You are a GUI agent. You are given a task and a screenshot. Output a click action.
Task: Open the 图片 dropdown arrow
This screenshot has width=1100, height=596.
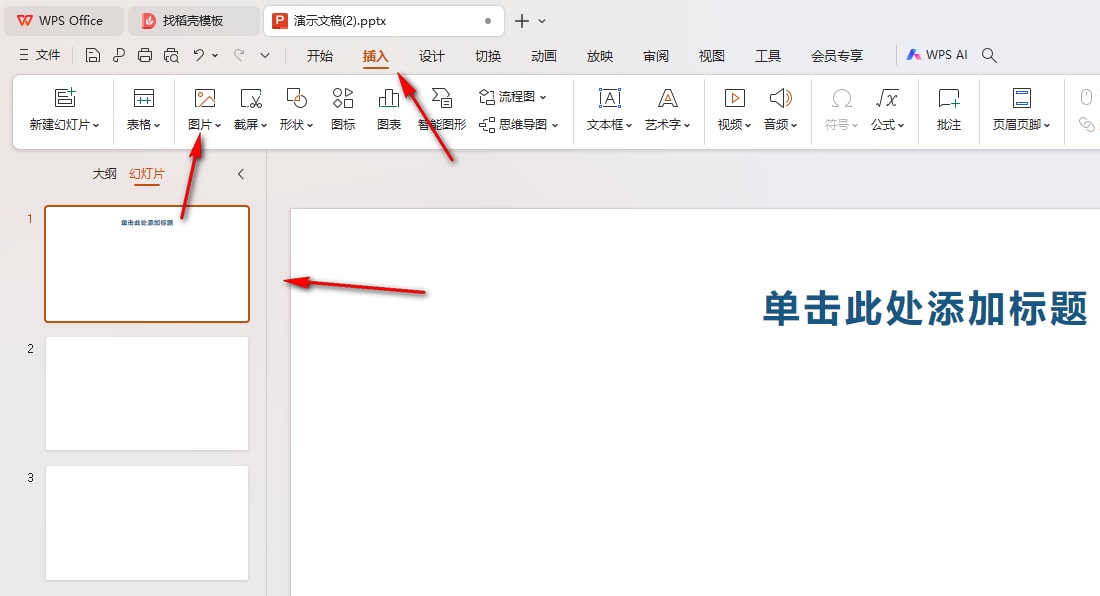(218, 126)
